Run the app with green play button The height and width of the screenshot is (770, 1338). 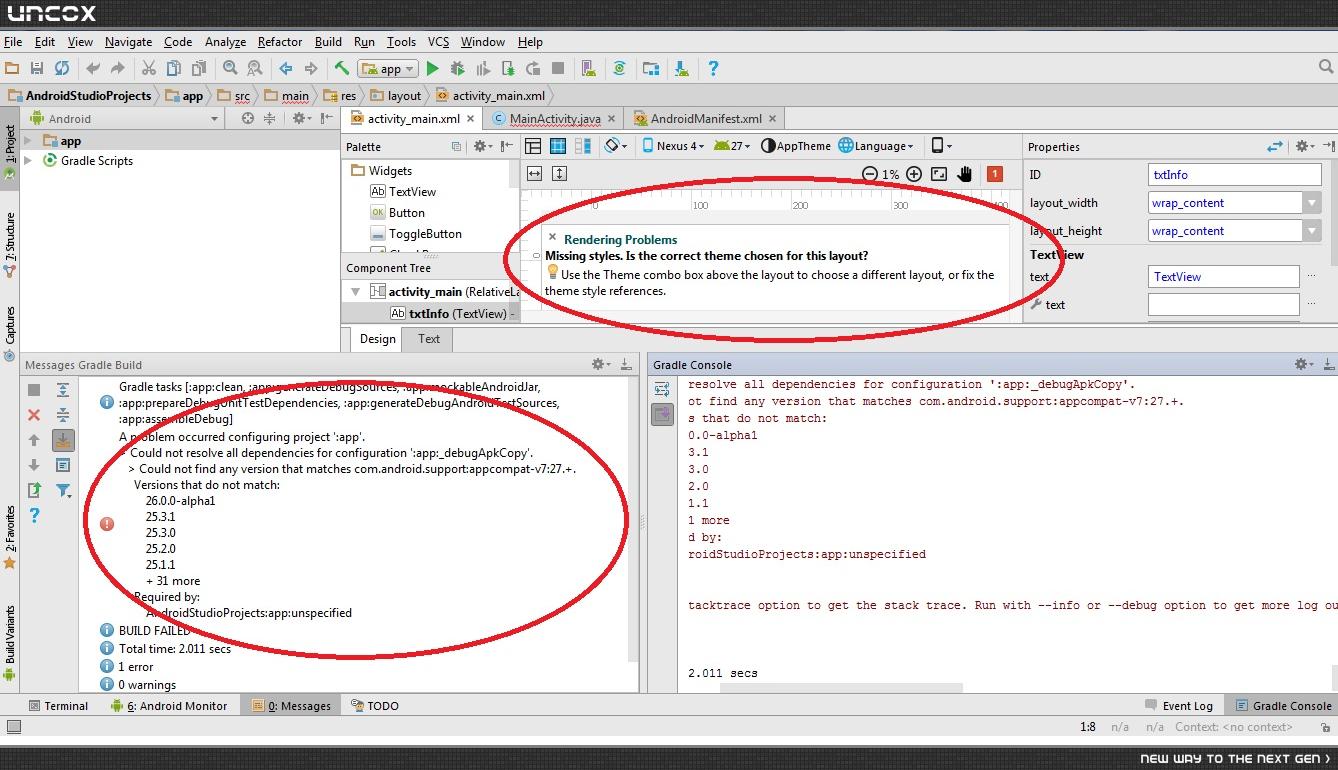(x=432, y=69)
